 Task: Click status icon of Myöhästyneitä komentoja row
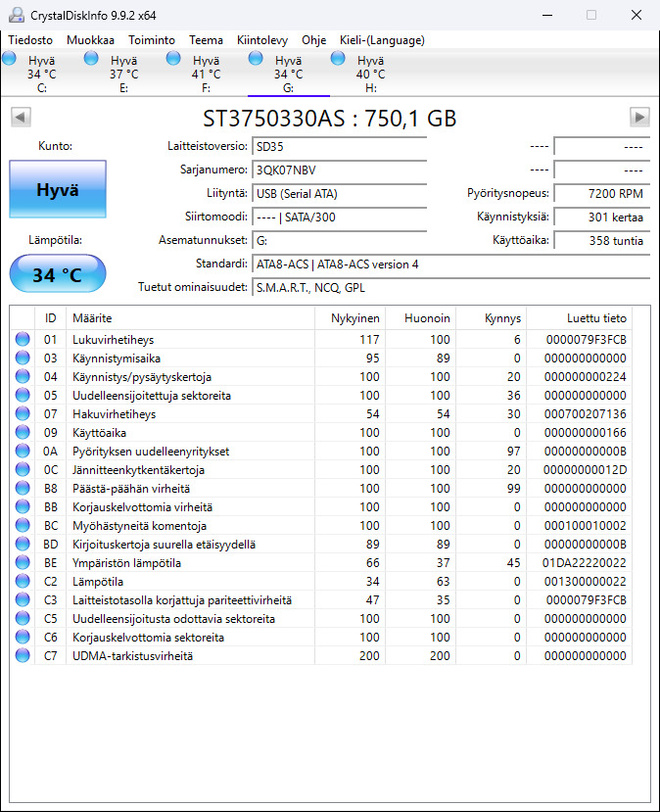[23, 525]
